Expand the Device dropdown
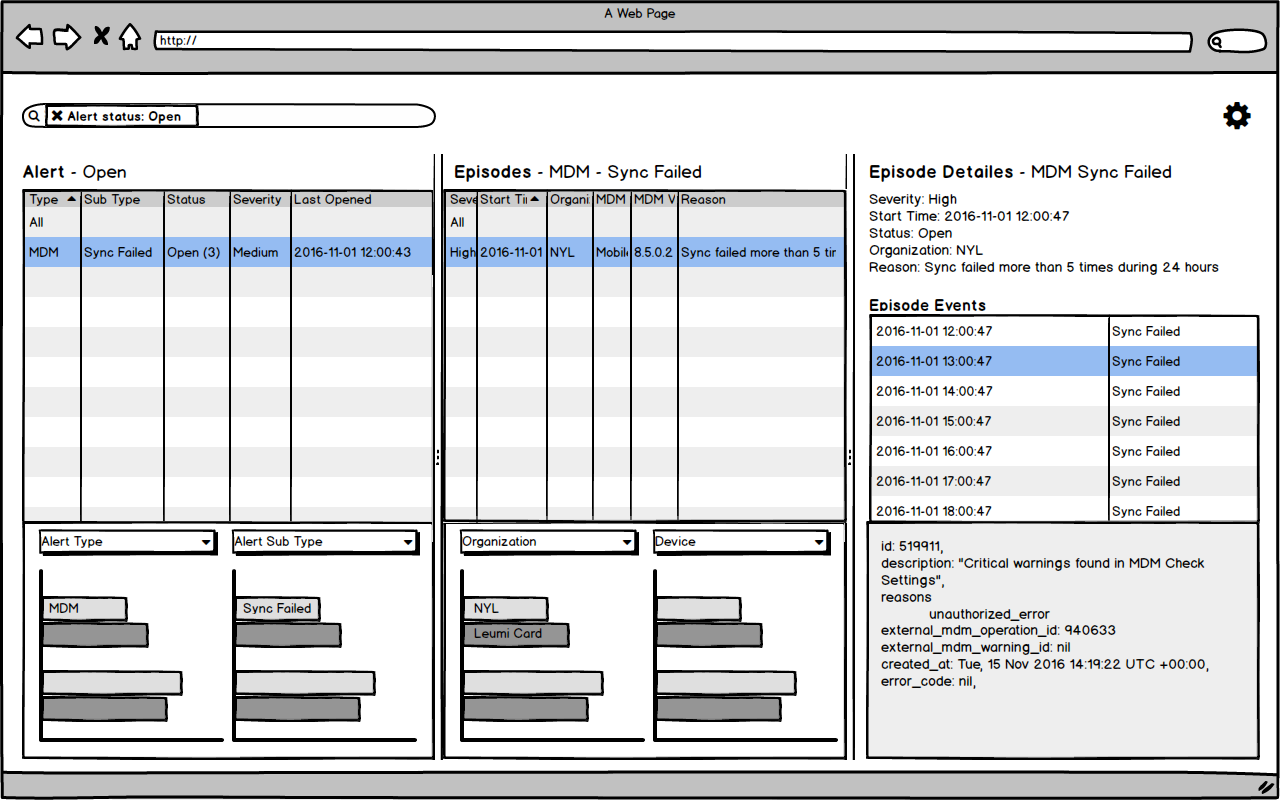This screenshot has height=800, width=1280. [x=740, y=541]
